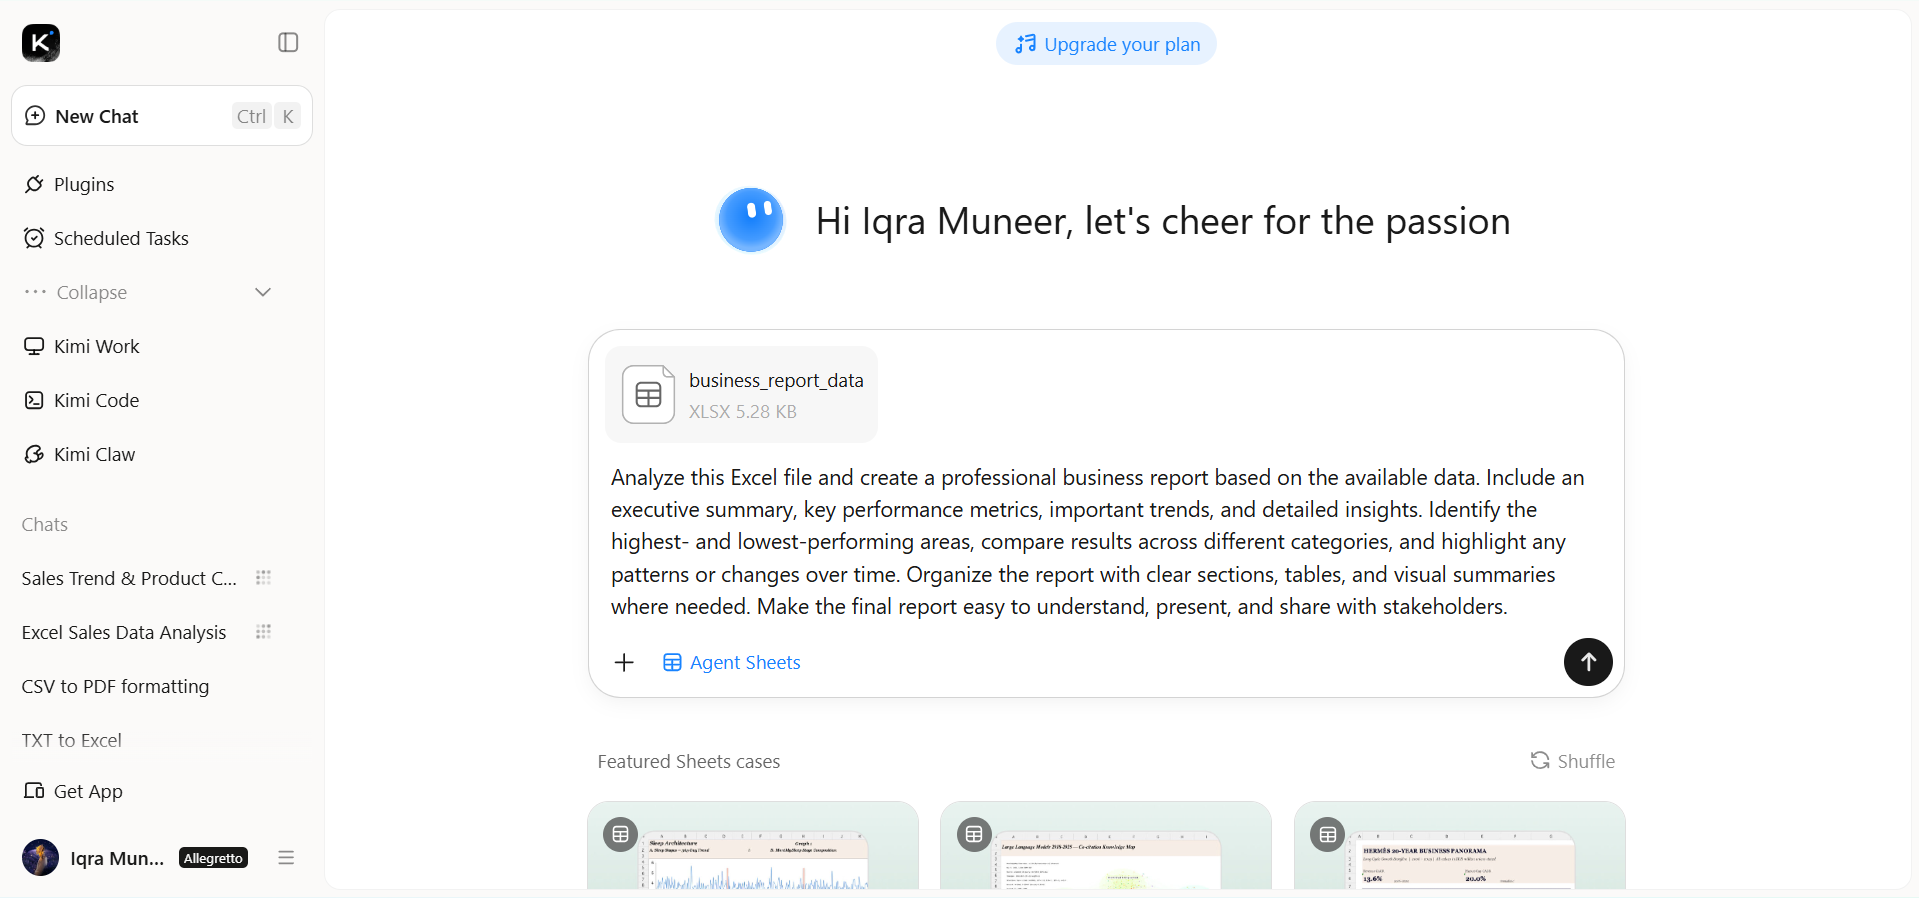Viewport: 1919px width, 898px height.
Task: Open Kimi Code
Action: coord(97,400)
